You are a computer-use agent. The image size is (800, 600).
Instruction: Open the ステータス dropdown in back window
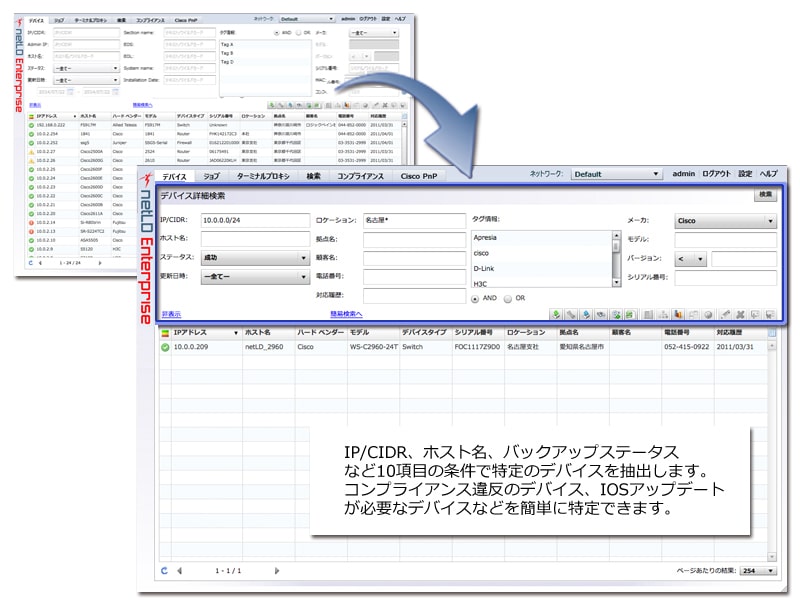pyautogui.click(x=86, y=68)
